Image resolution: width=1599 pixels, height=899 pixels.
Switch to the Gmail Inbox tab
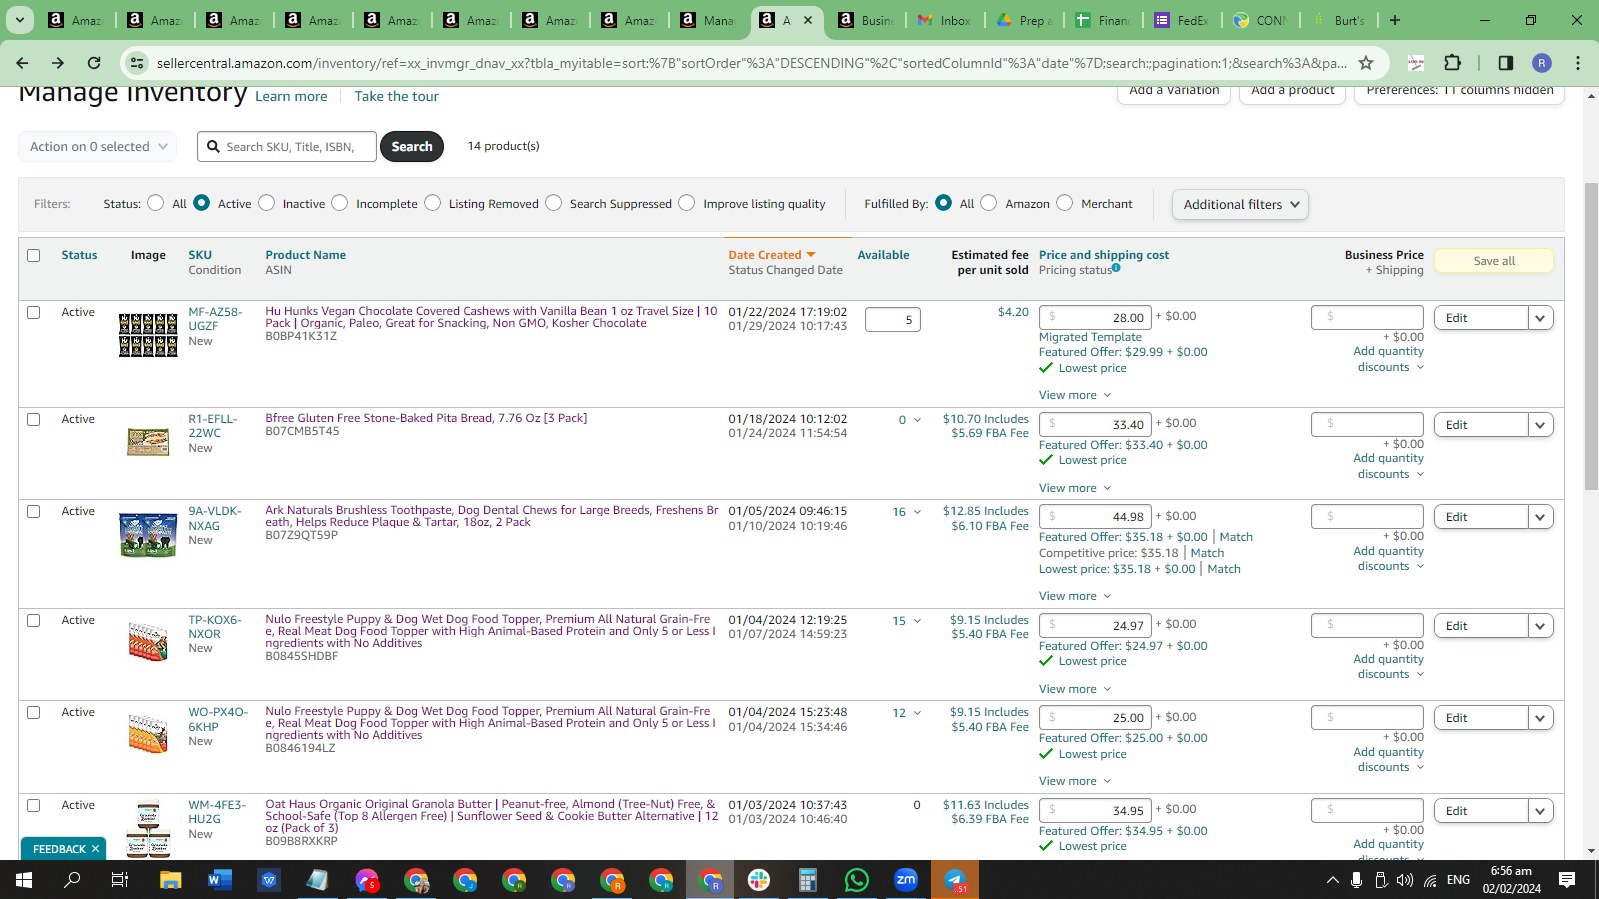944,20
